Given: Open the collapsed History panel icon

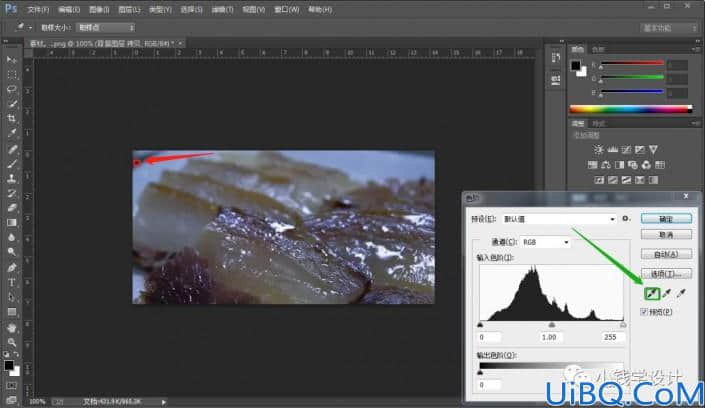Looking at the screenshot, I should (x=556, y=58).
